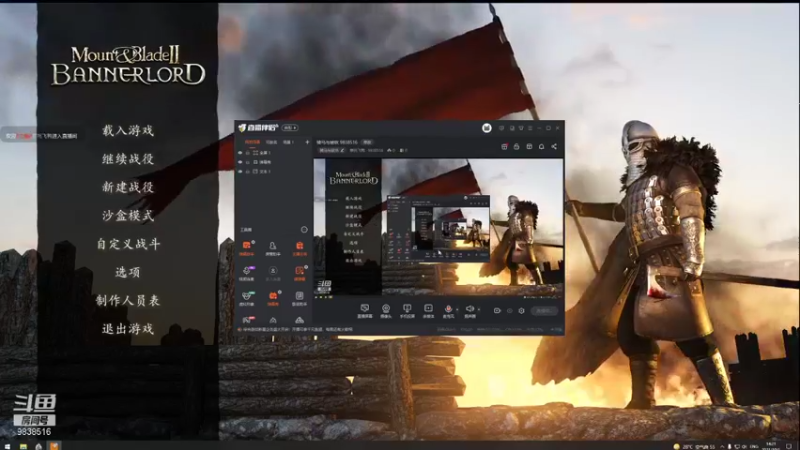This screenshot has width=800, height=450.
Task: Open the grey document tool in toolbox third row
Action: point(299,297)
